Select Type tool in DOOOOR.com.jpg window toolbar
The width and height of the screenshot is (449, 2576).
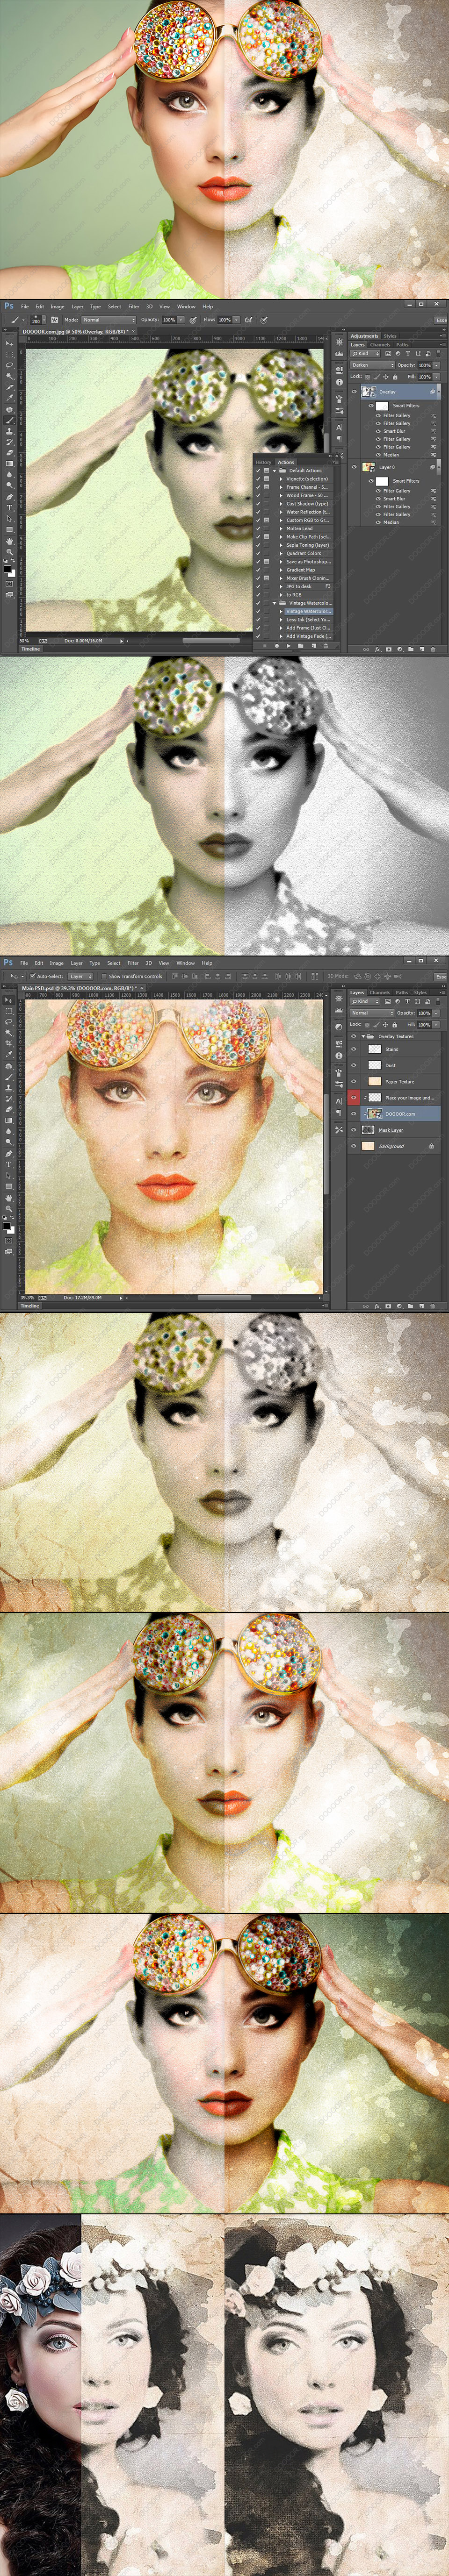pos(9,507)
